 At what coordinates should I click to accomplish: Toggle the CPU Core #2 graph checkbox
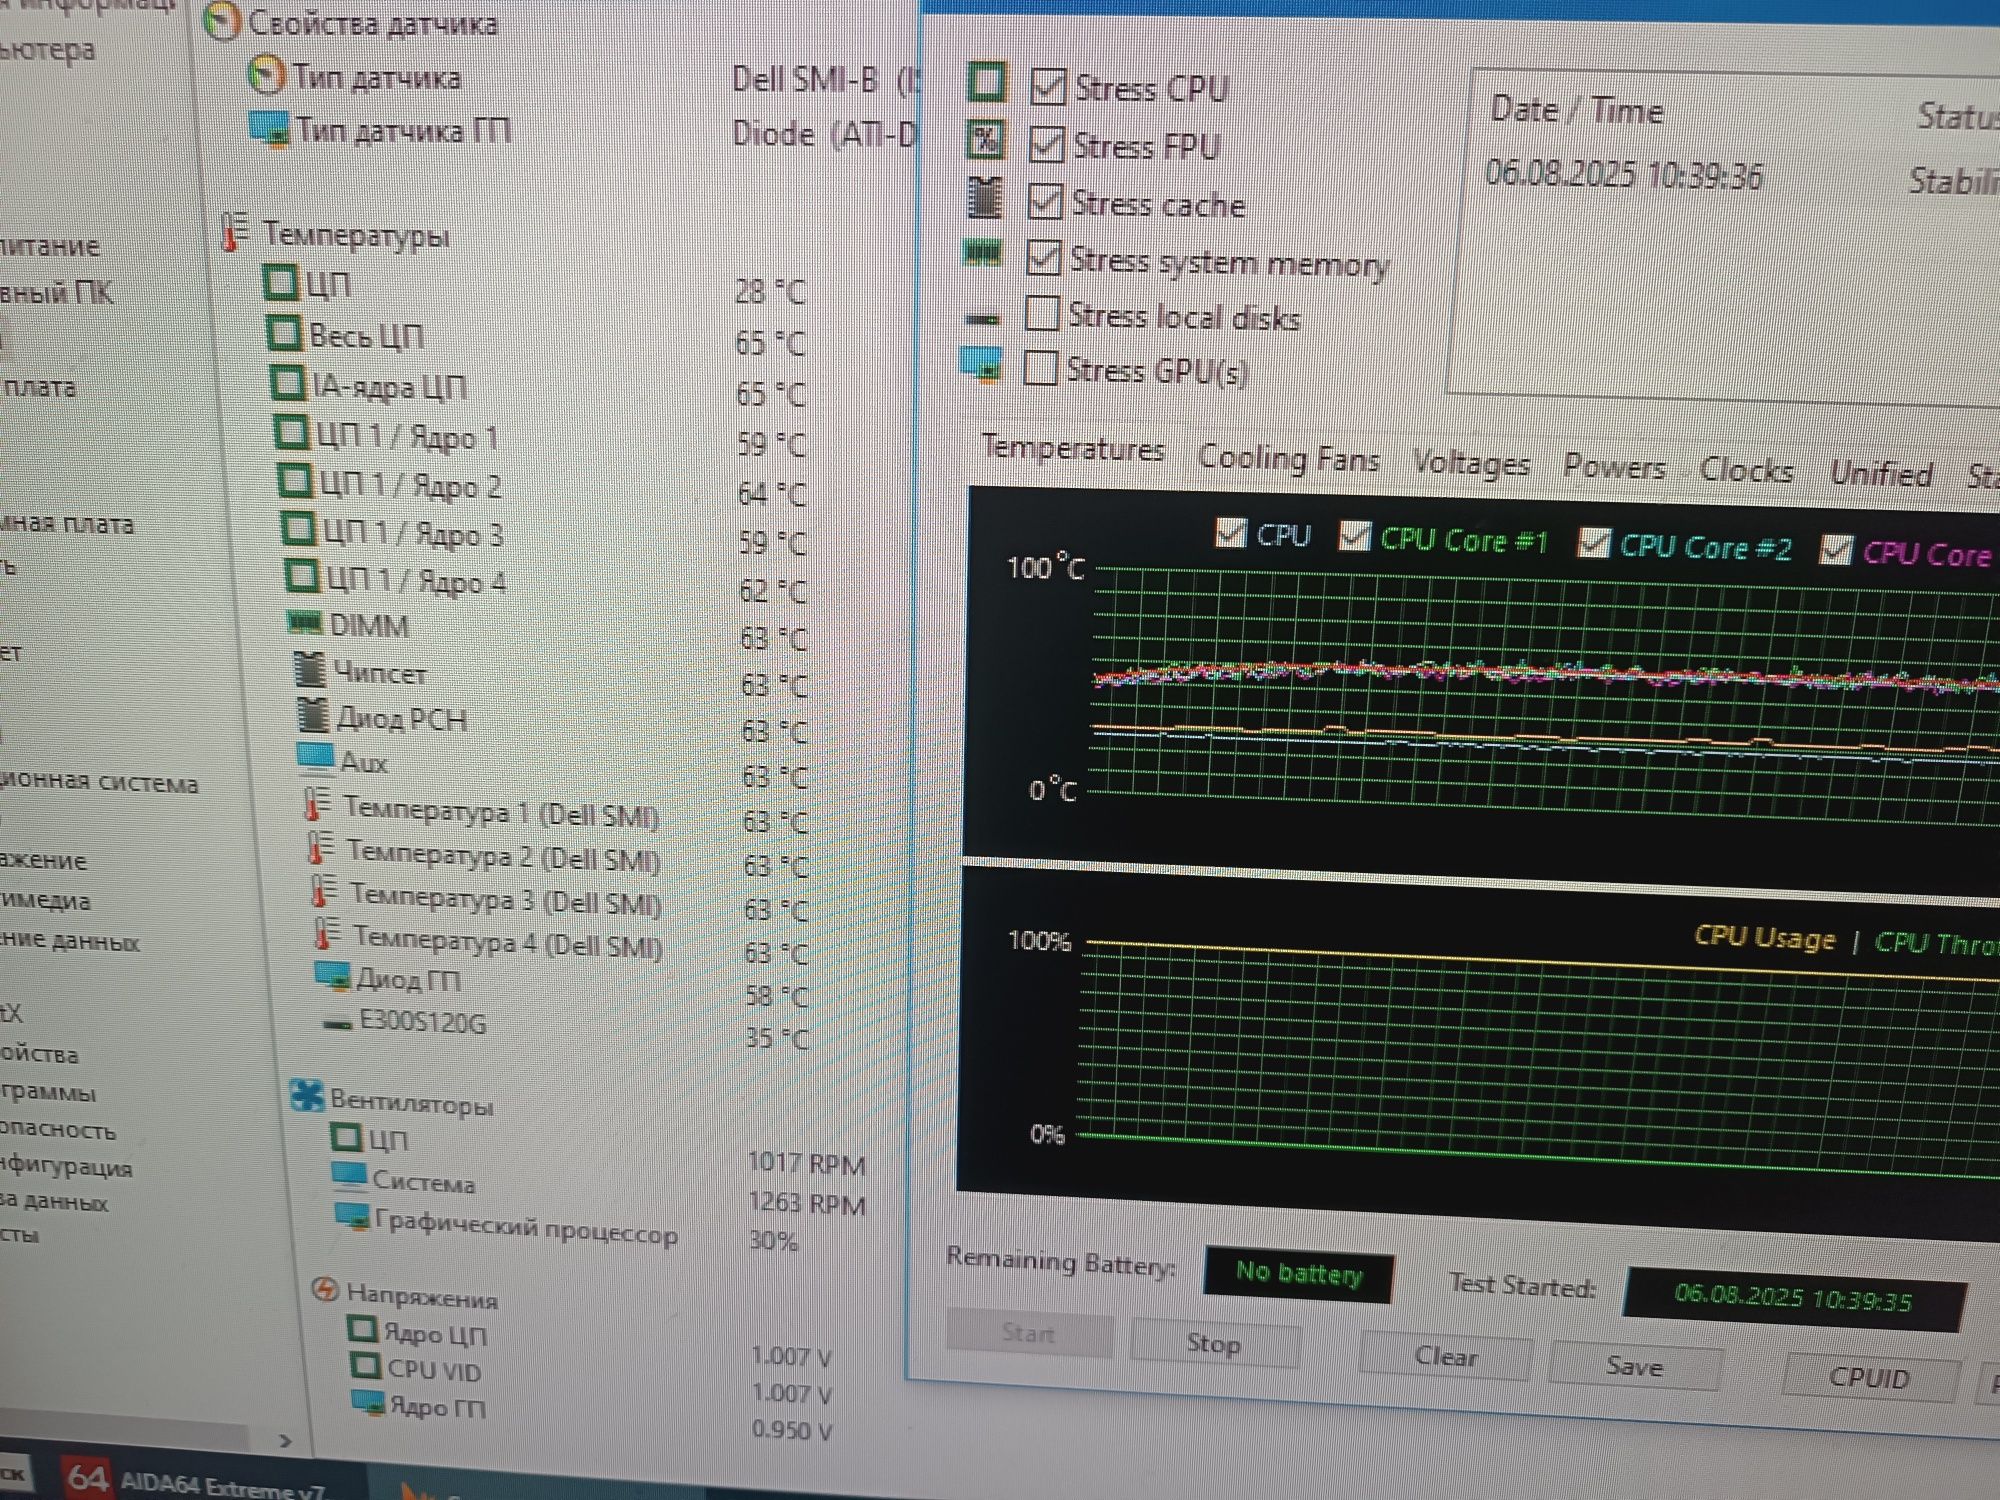tap(1593, 543)
